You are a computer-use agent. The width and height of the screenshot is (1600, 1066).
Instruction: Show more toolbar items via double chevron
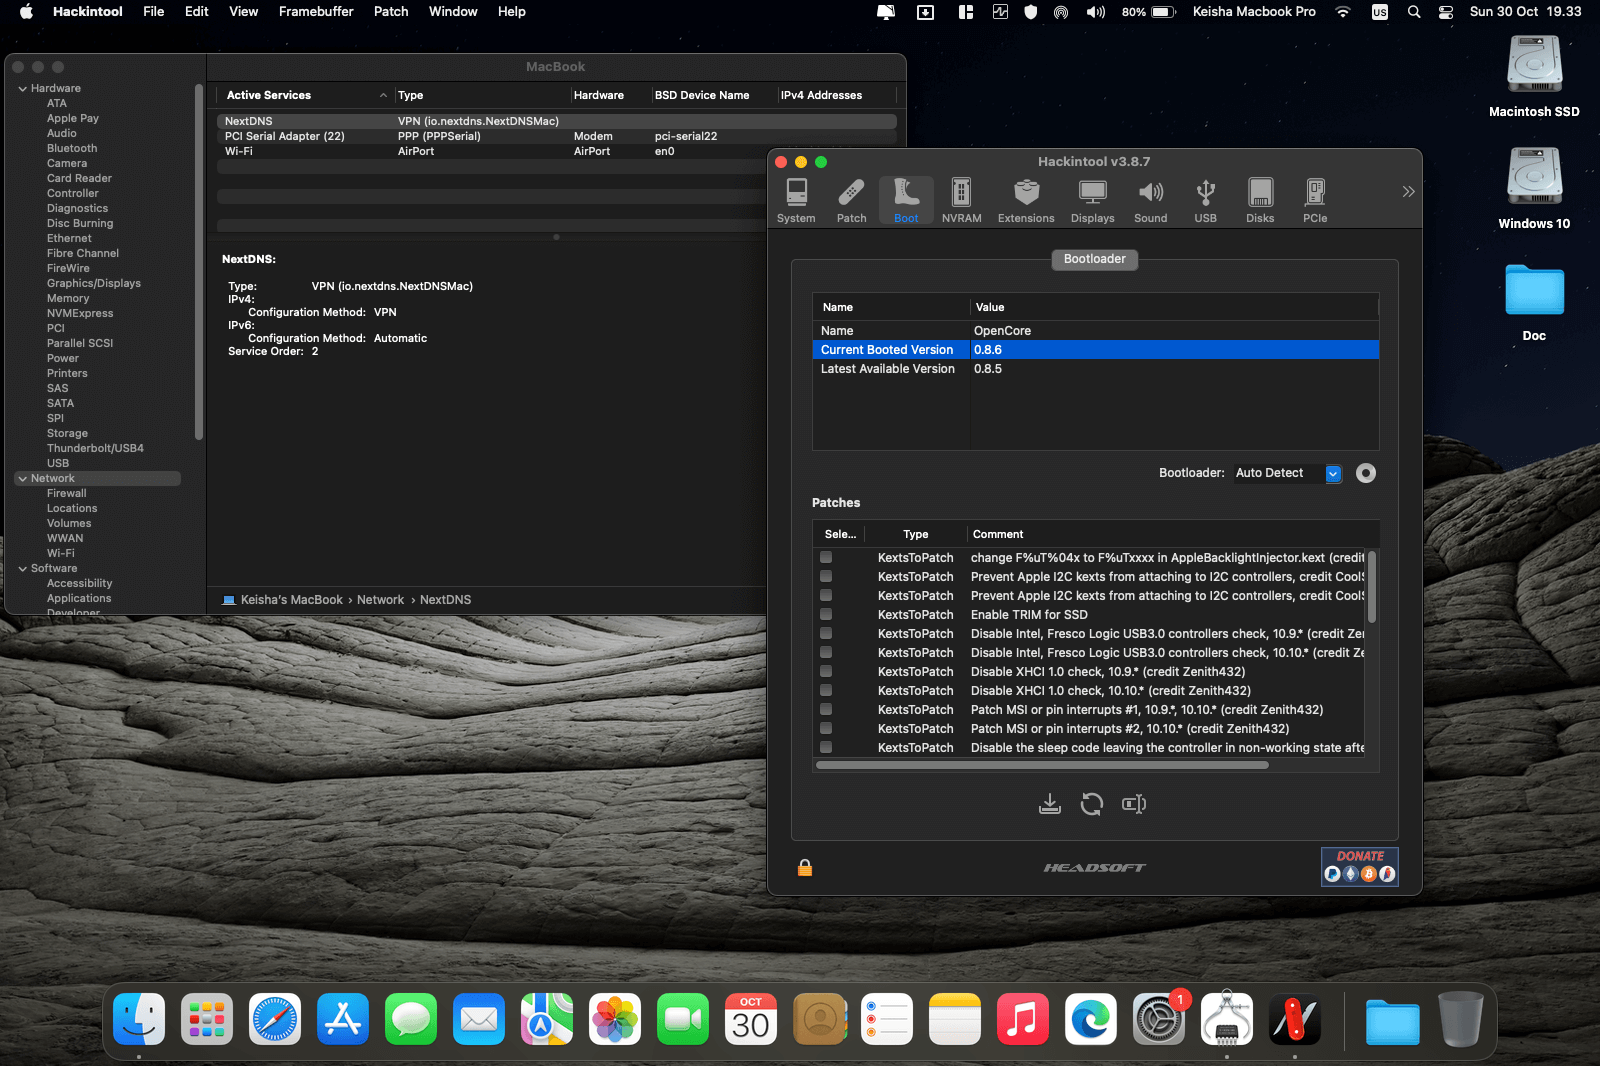click(1408, 192)
